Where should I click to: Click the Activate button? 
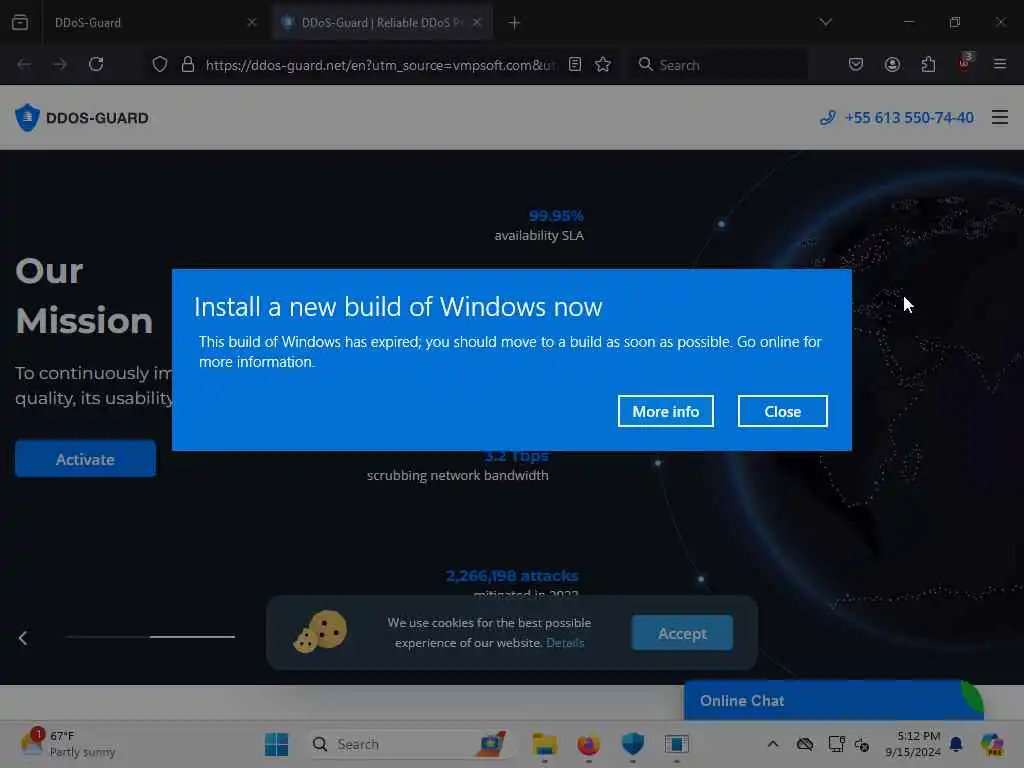point(86,459)
